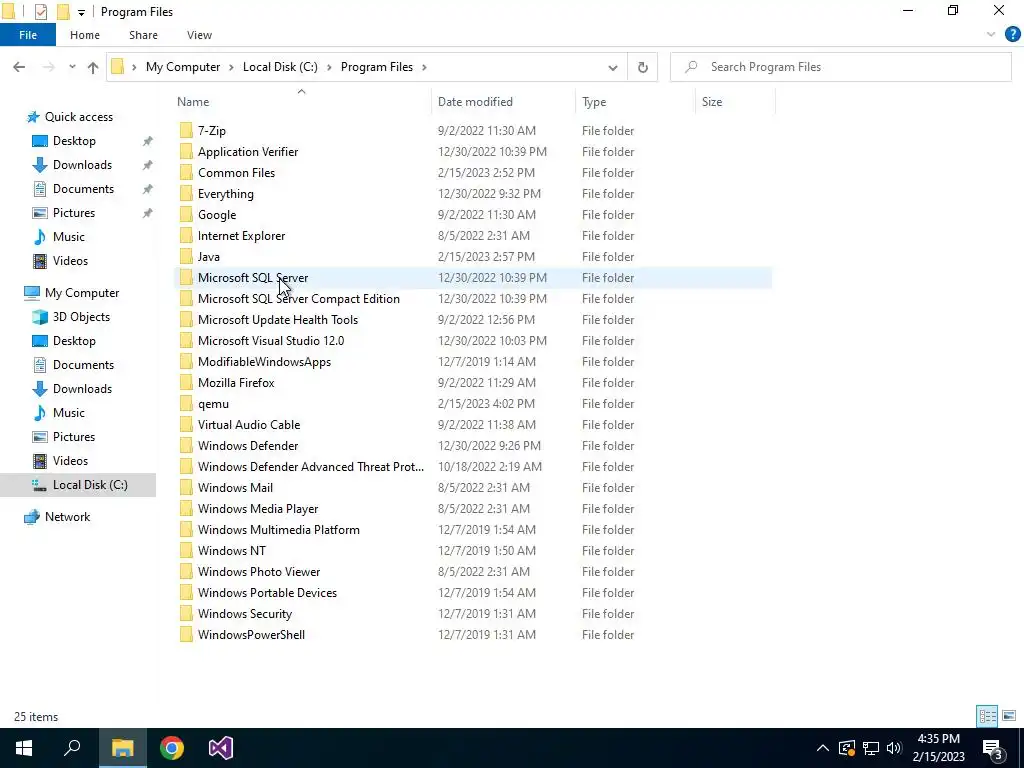
Task: Click the Common Files folder icon
Action: 186,172
